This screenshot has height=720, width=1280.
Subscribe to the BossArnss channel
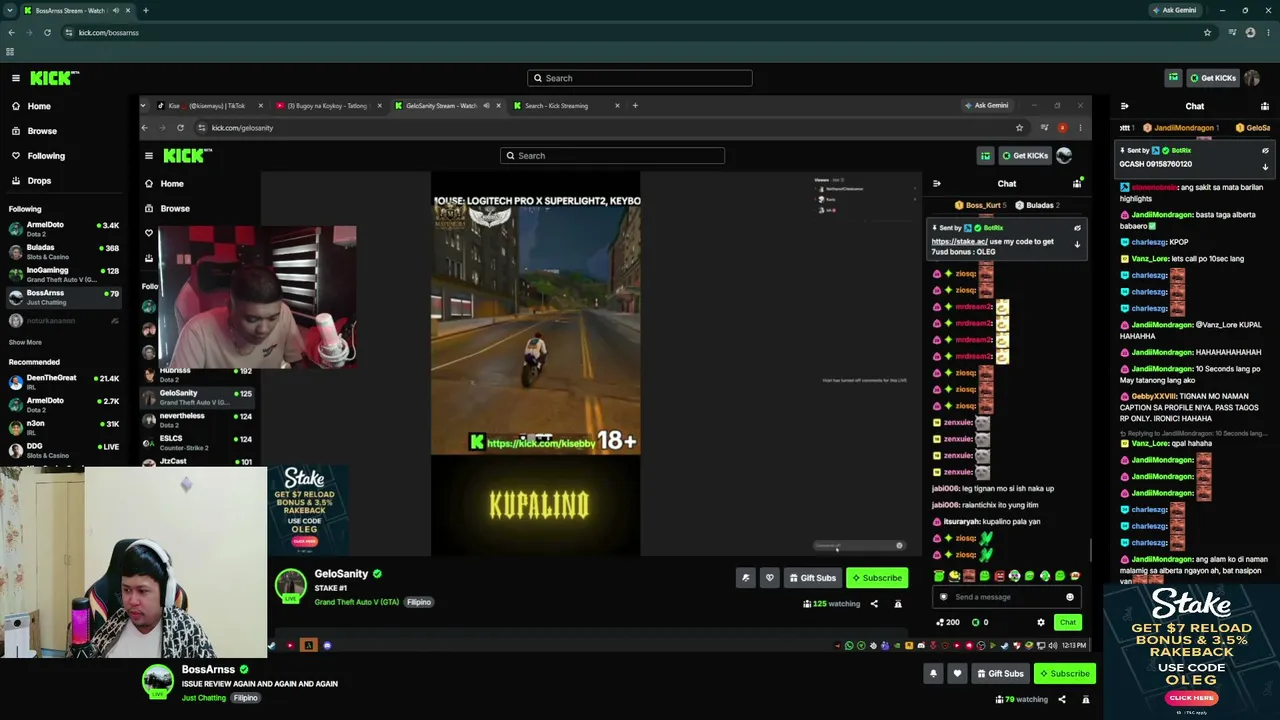[x=1064, y=673]
